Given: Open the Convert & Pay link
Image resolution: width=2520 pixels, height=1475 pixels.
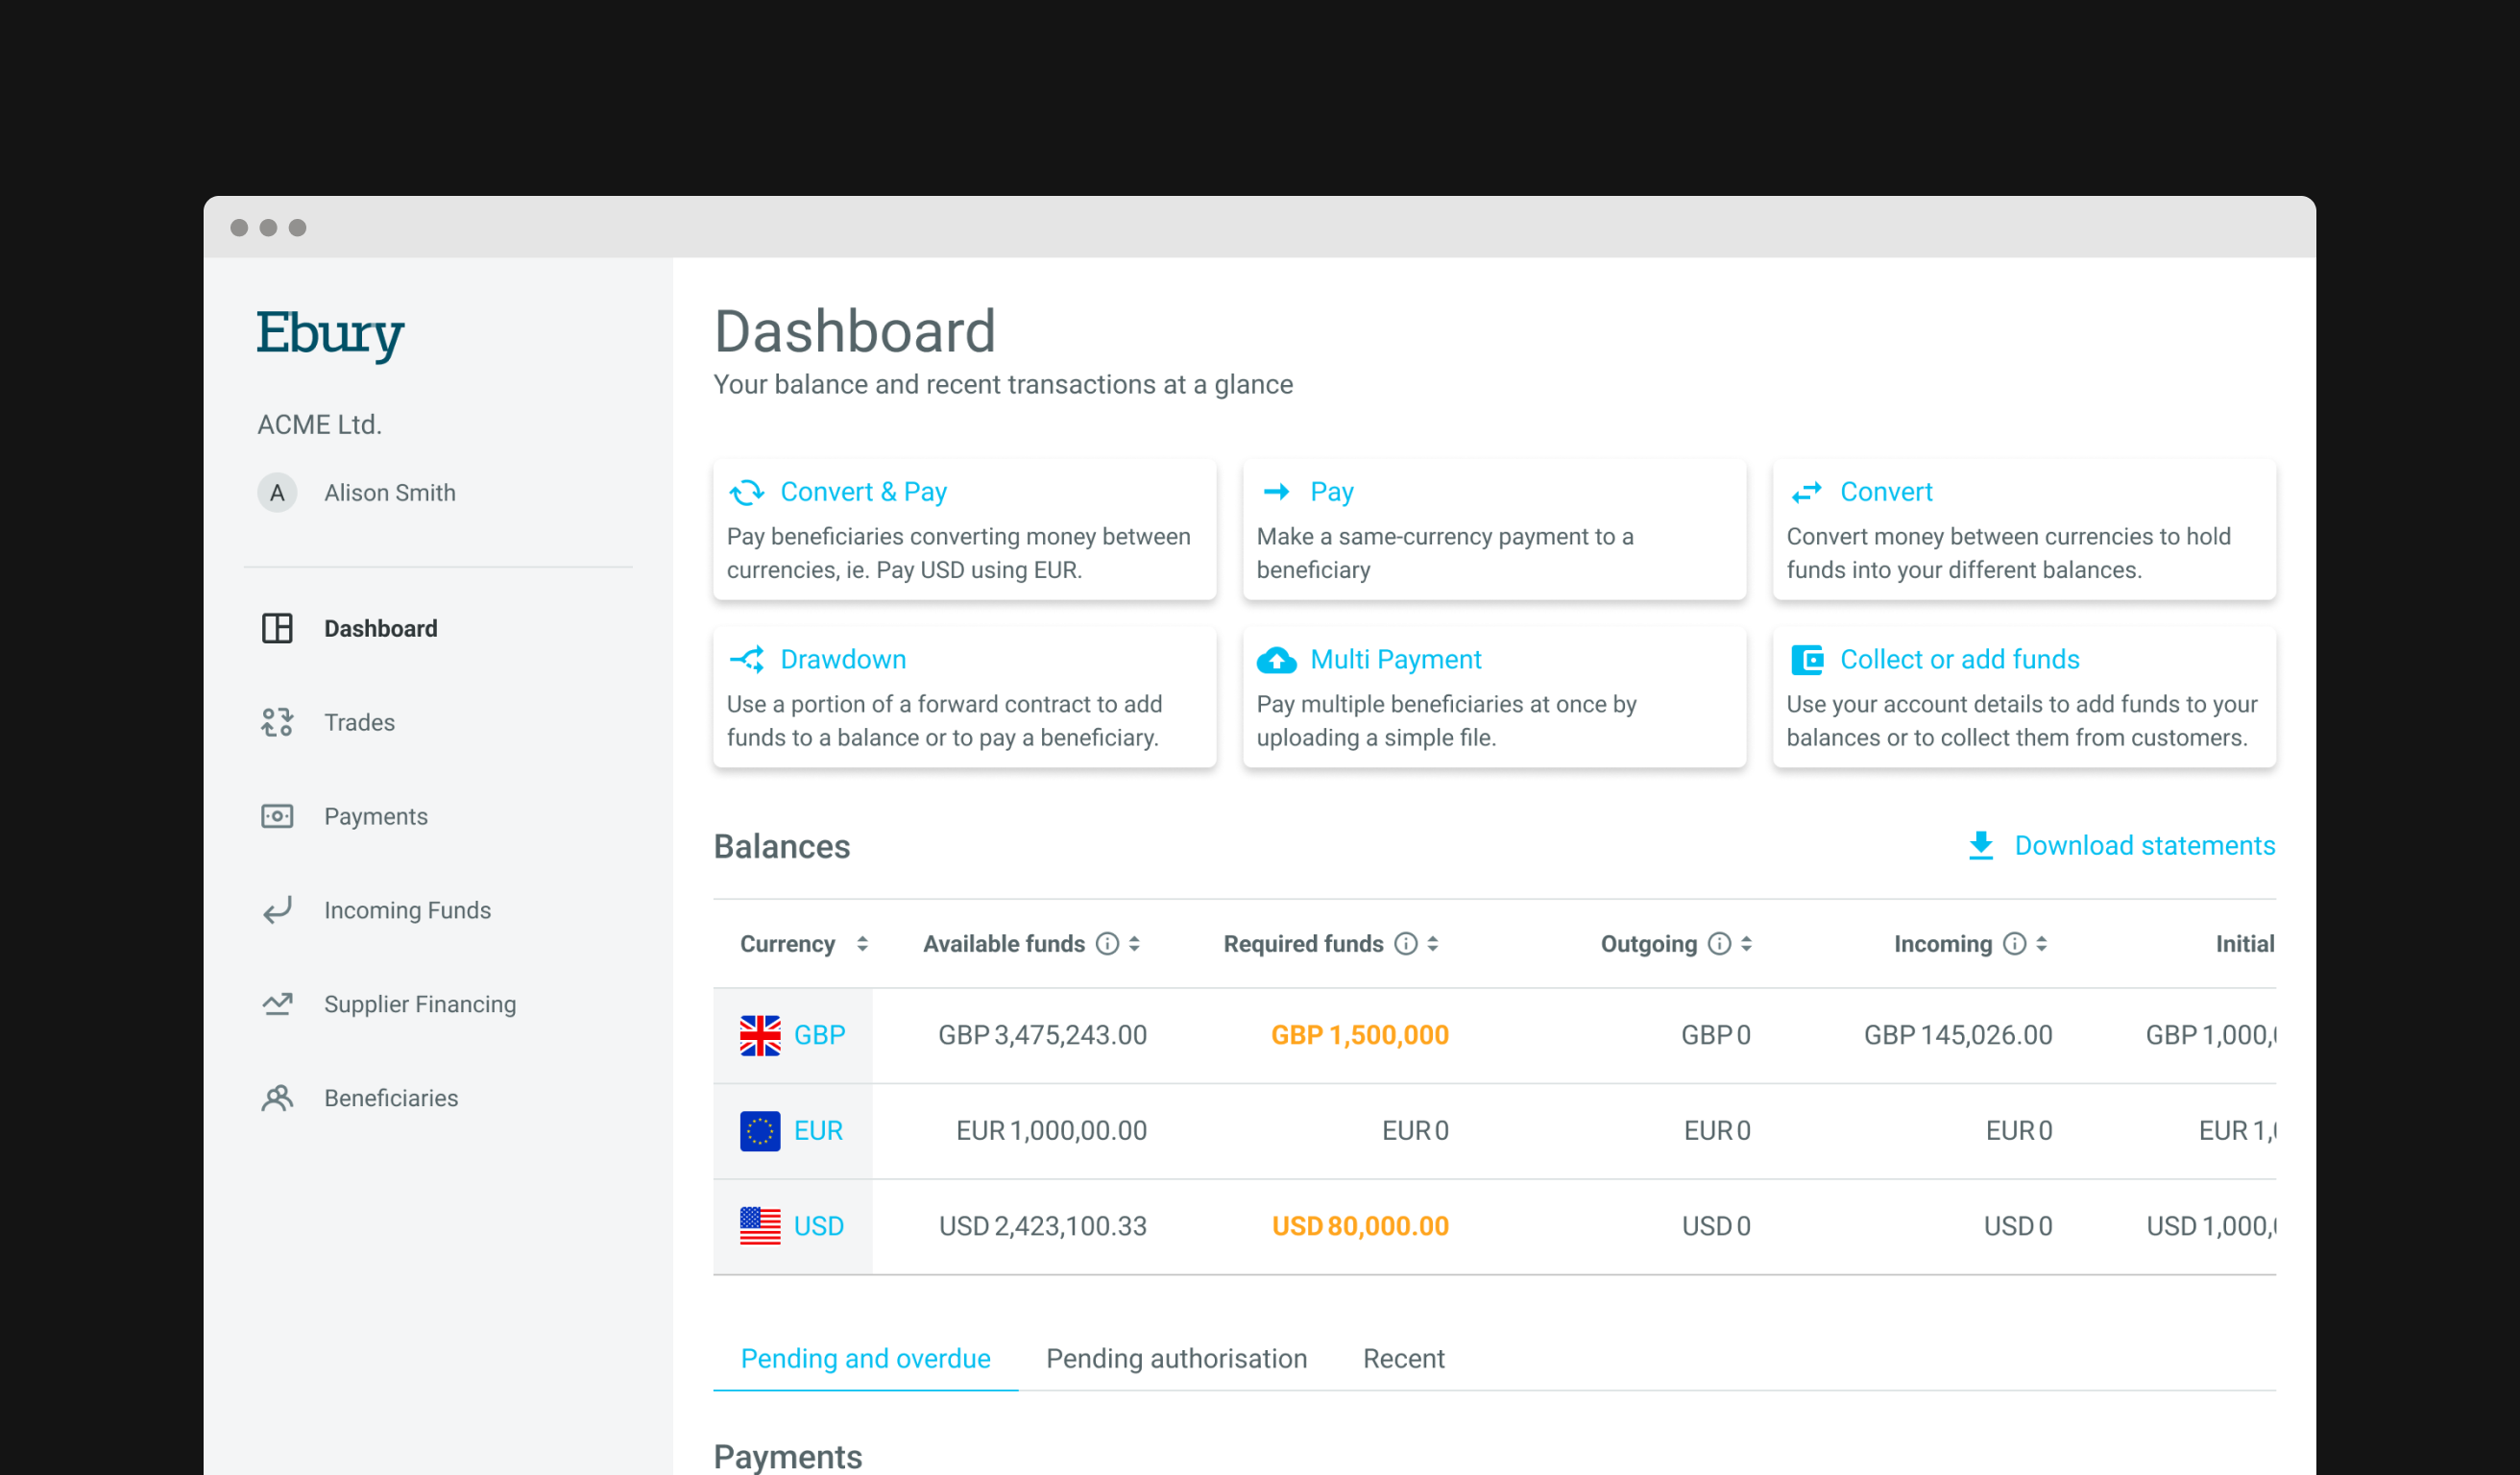Looking at the screenshot, I should coord(863,491).
